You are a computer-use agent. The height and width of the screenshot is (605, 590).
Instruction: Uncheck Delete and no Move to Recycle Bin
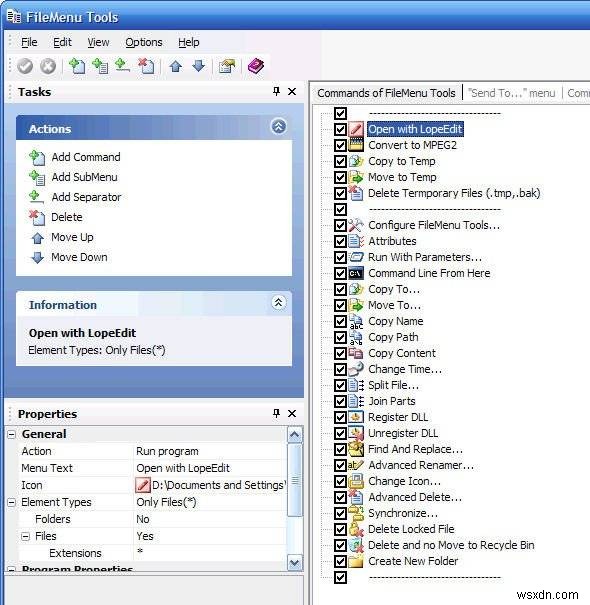click(340, 545)
